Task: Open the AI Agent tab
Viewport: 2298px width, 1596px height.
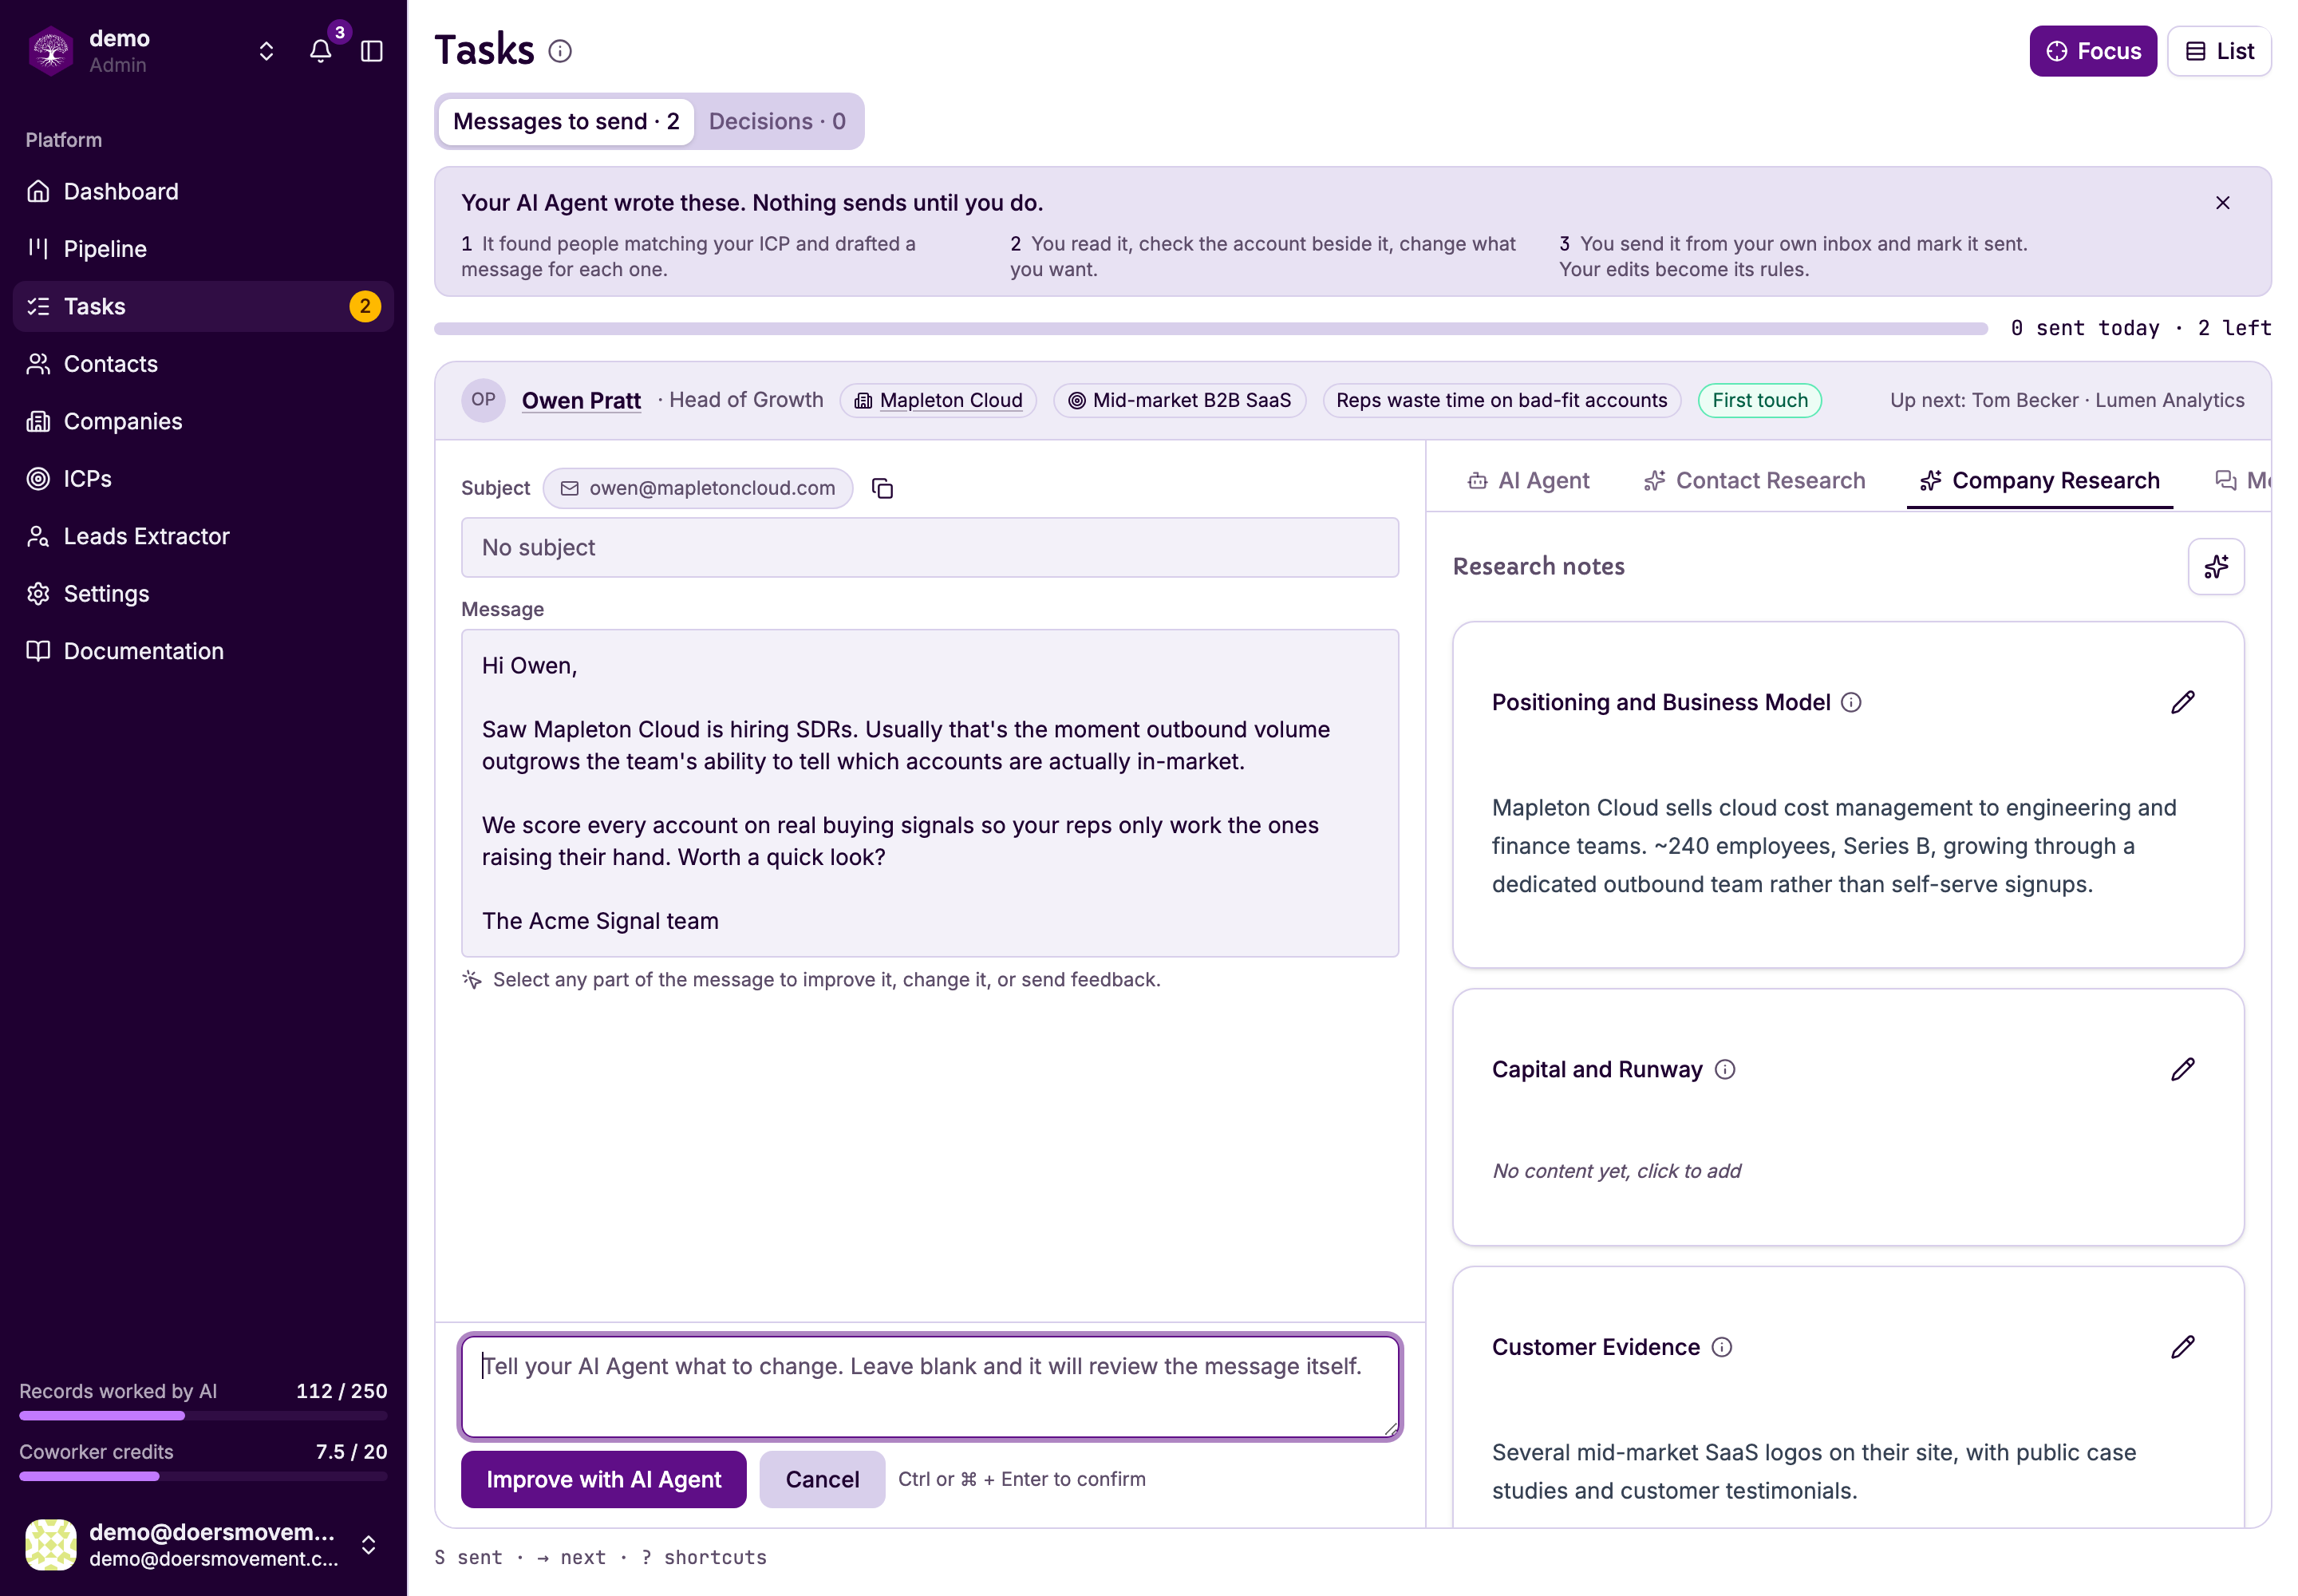Action: coord(1528,481)
